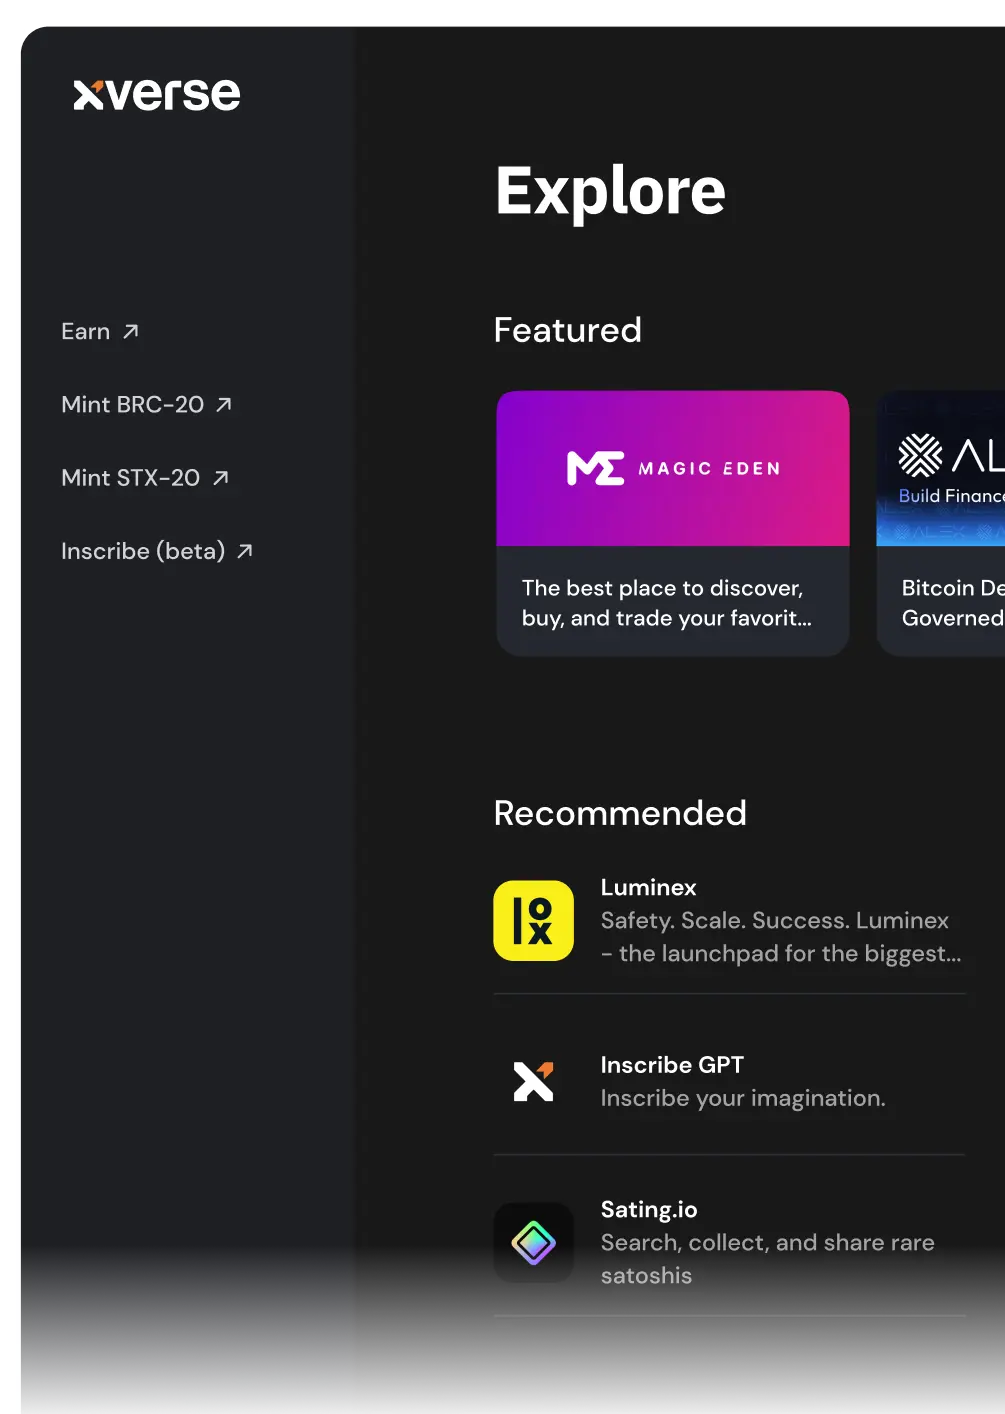Click the Explore page heading
This screenshot has width=1005, height=1414.
click(x=610, y=191)
